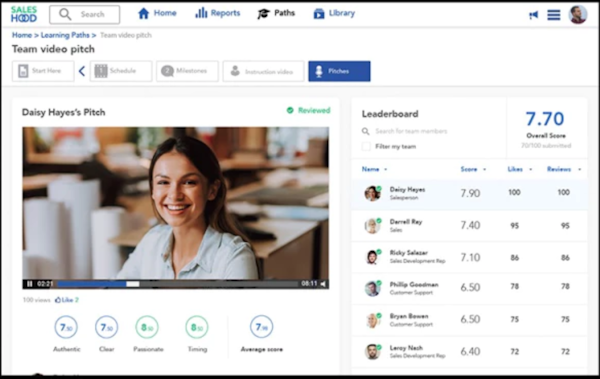The image size is (600, 379).
Task: Click Leroy Nash score 6.40
Action: click(470, 351)
